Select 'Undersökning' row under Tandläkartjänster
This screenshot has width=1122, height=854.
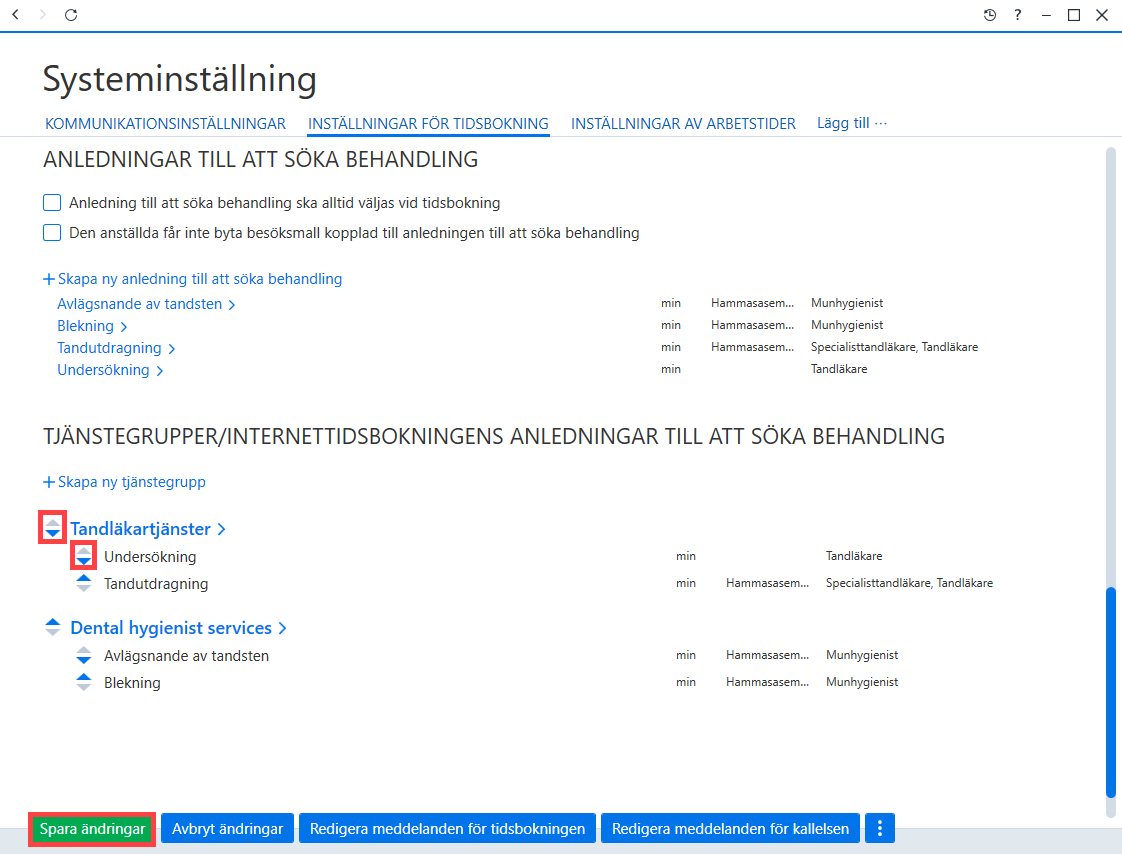point(150,557)
